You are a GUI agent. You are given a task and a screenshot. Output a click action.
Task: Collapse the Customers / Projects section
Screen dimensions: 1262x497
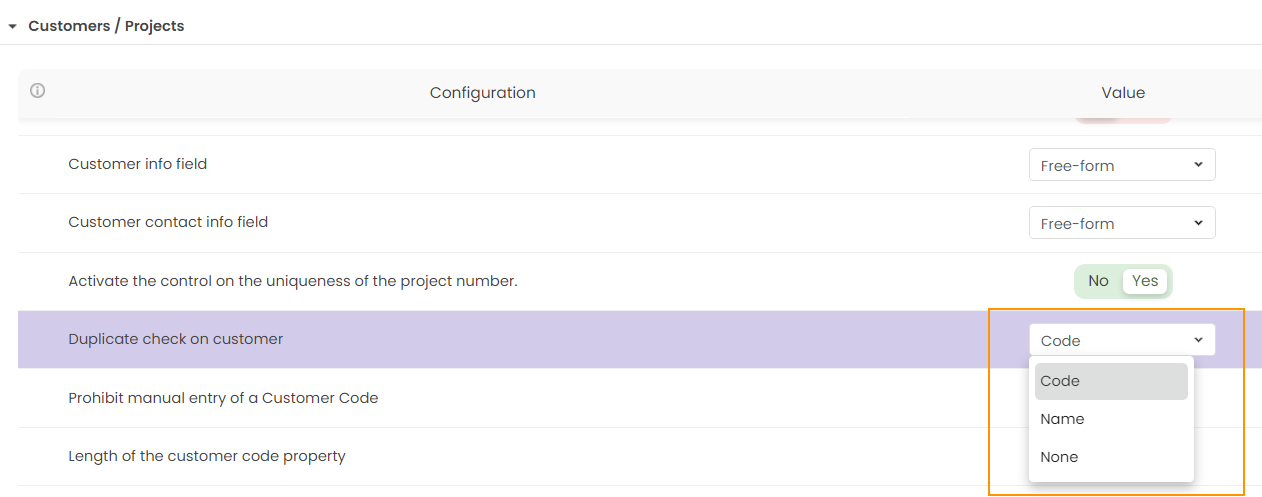coord(12,27)
